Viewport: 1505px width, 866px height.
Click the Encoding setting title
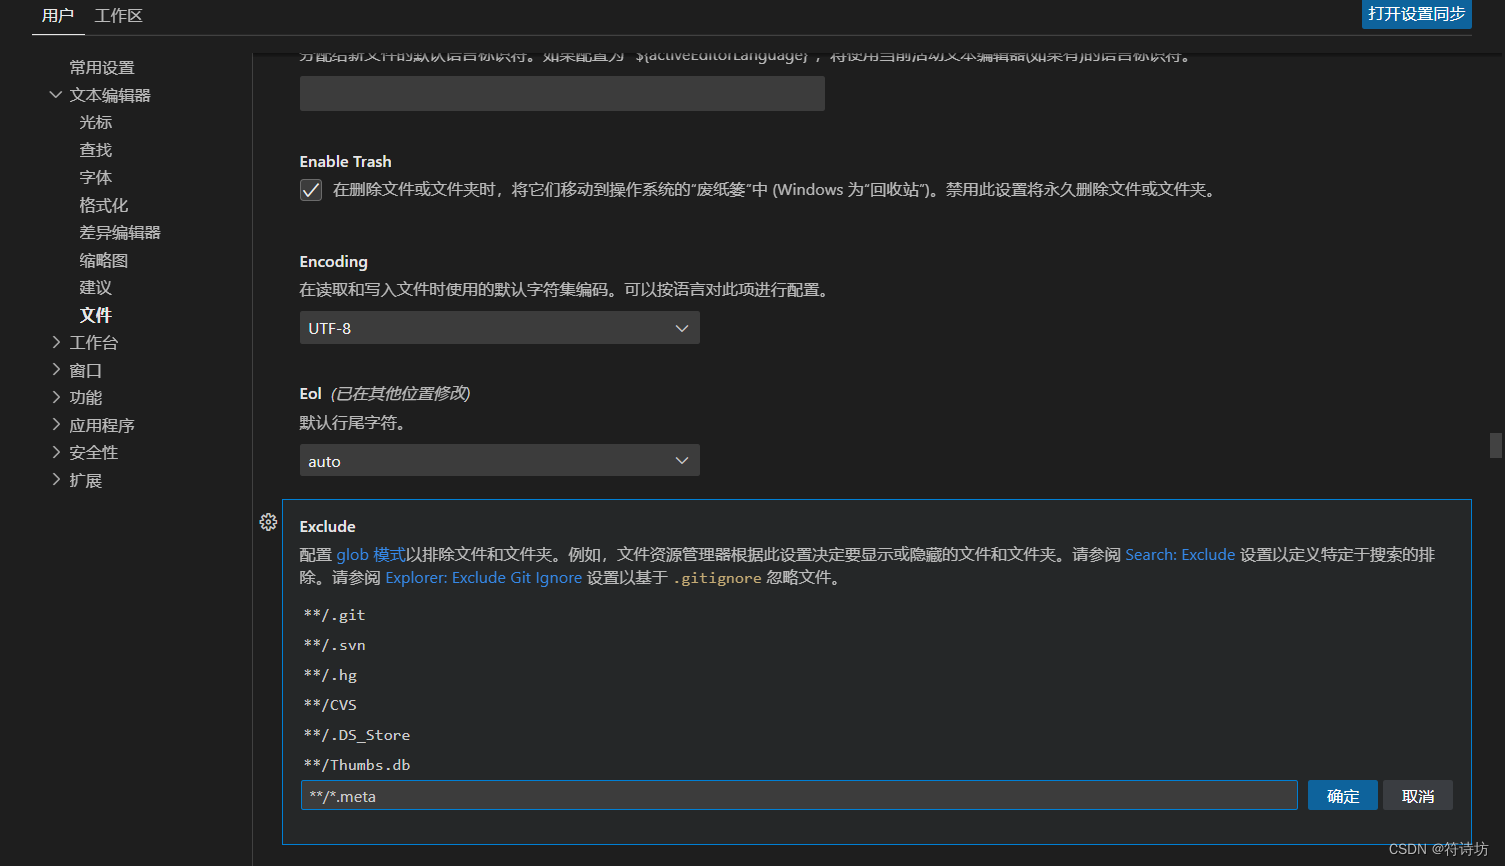pyautogui.click(x=333, y=261)
